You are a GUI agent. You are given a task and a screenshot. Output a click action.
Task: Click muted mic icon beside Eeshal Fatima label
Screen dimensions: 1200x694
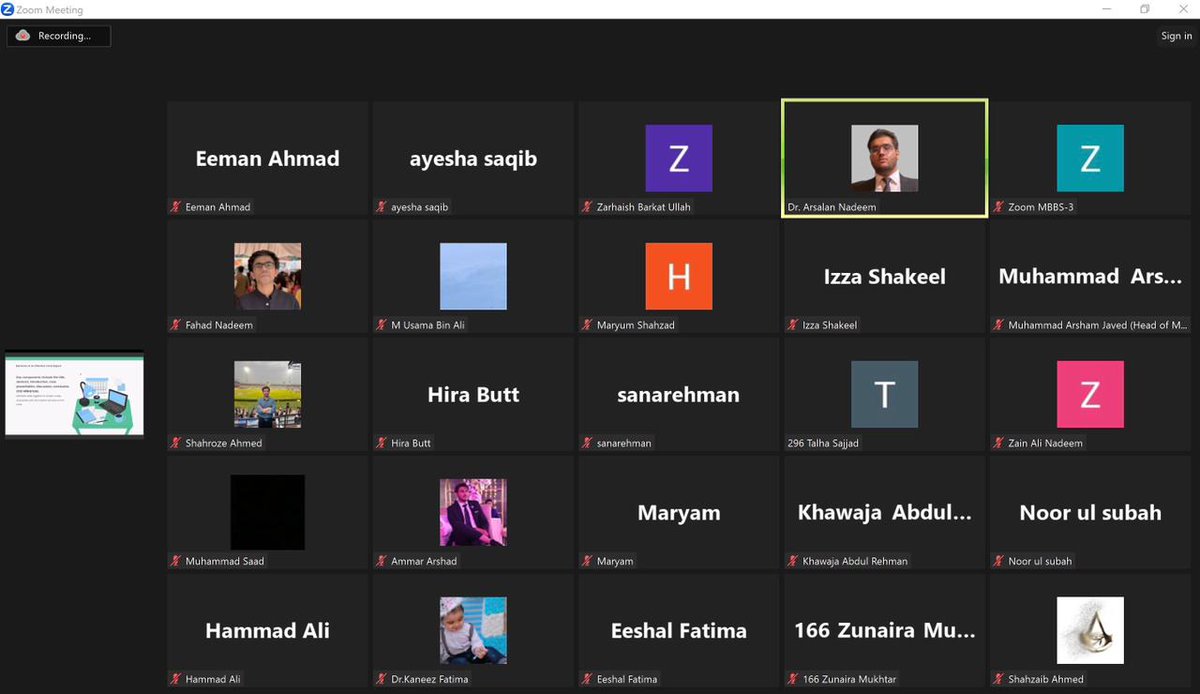click(x=588, y=679)
